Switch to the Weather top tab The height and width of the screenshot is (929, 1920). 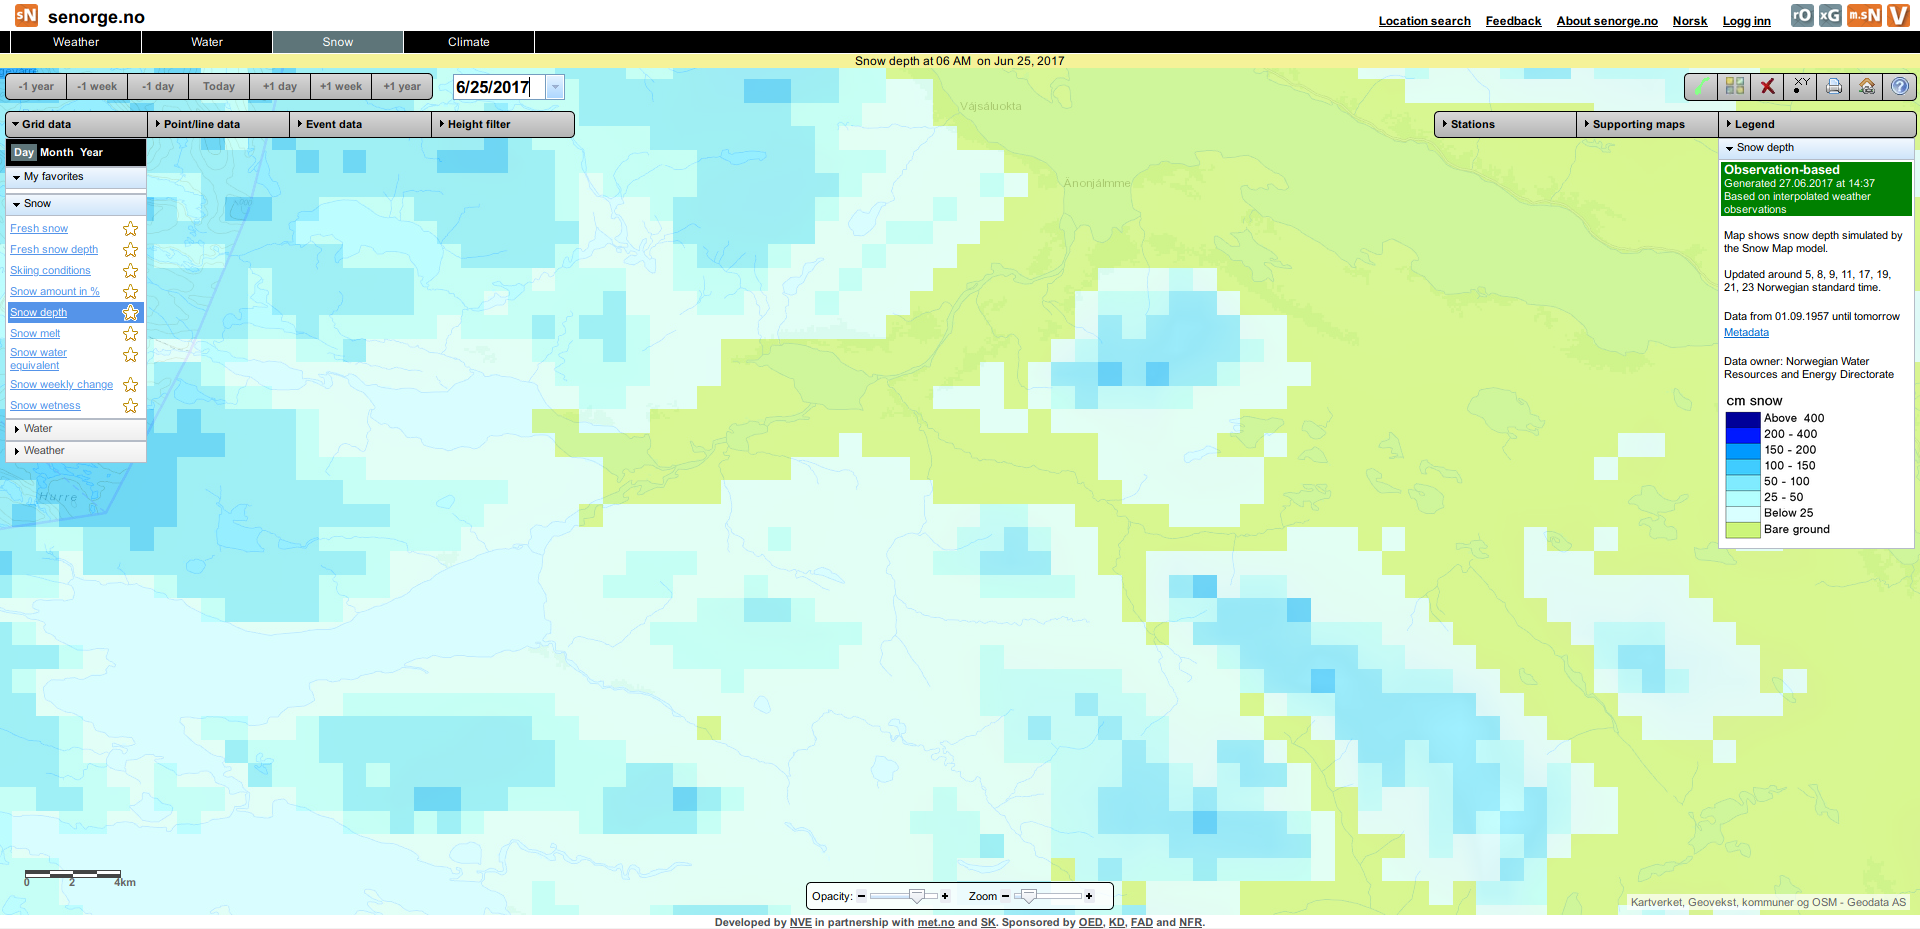click(76, 42)
